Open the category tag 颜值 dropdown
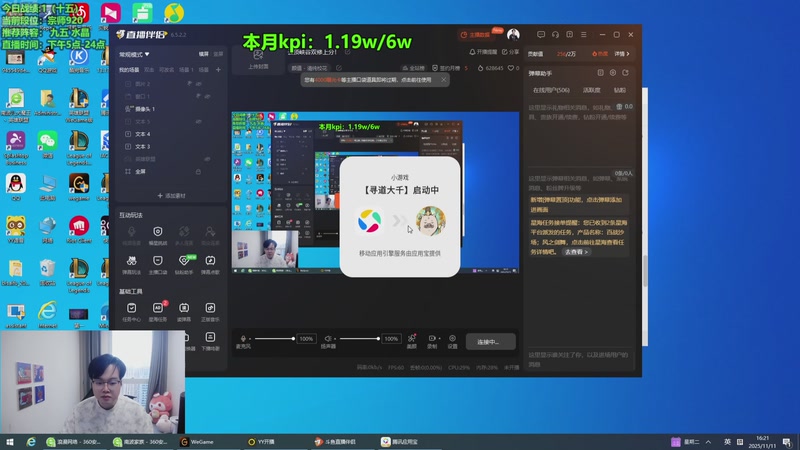Viewport: 800px width, 450px height. pyautogui.click(x=309, y=68)
